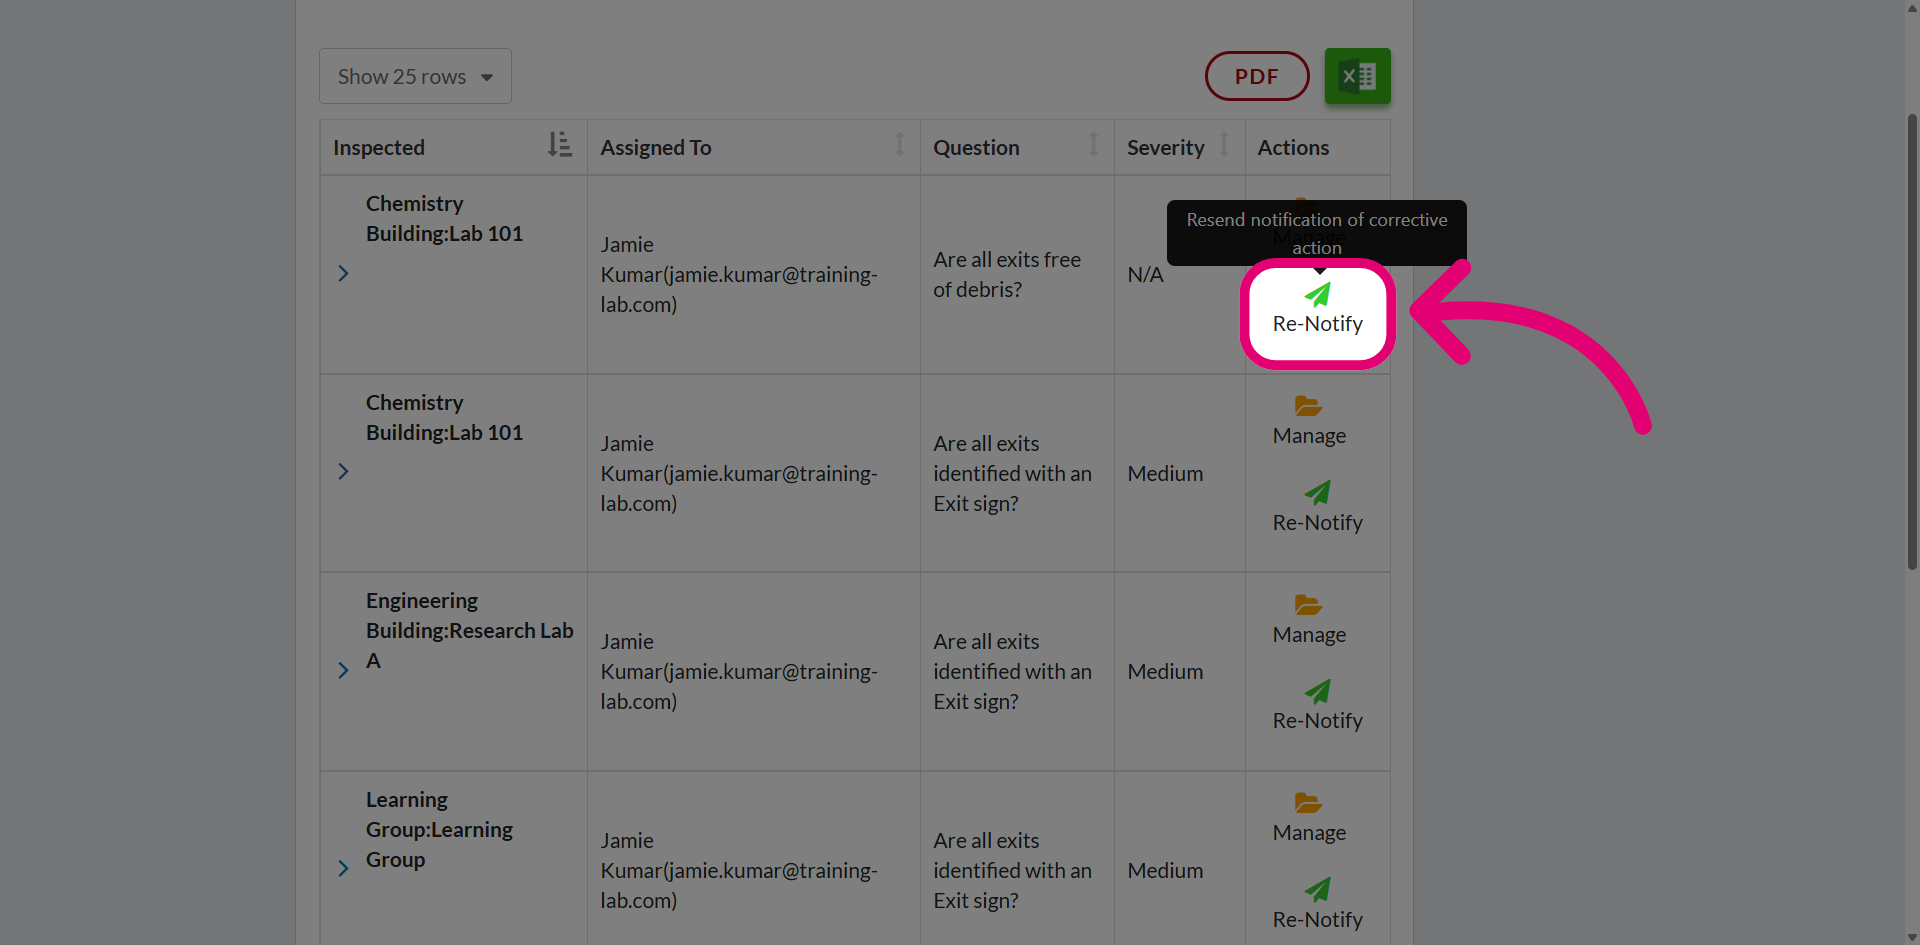Screen dimensions: 1920x945
Task: Sort by the Assigned To column
Action: tap(753, 147)
